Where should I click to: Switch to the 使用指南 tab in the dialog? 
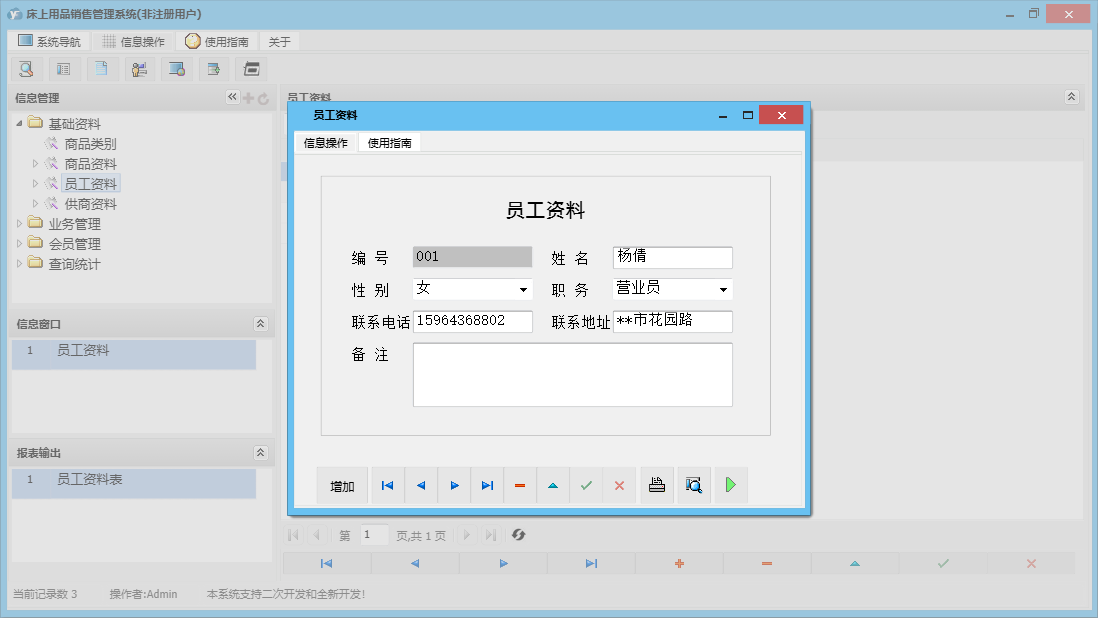390,142
